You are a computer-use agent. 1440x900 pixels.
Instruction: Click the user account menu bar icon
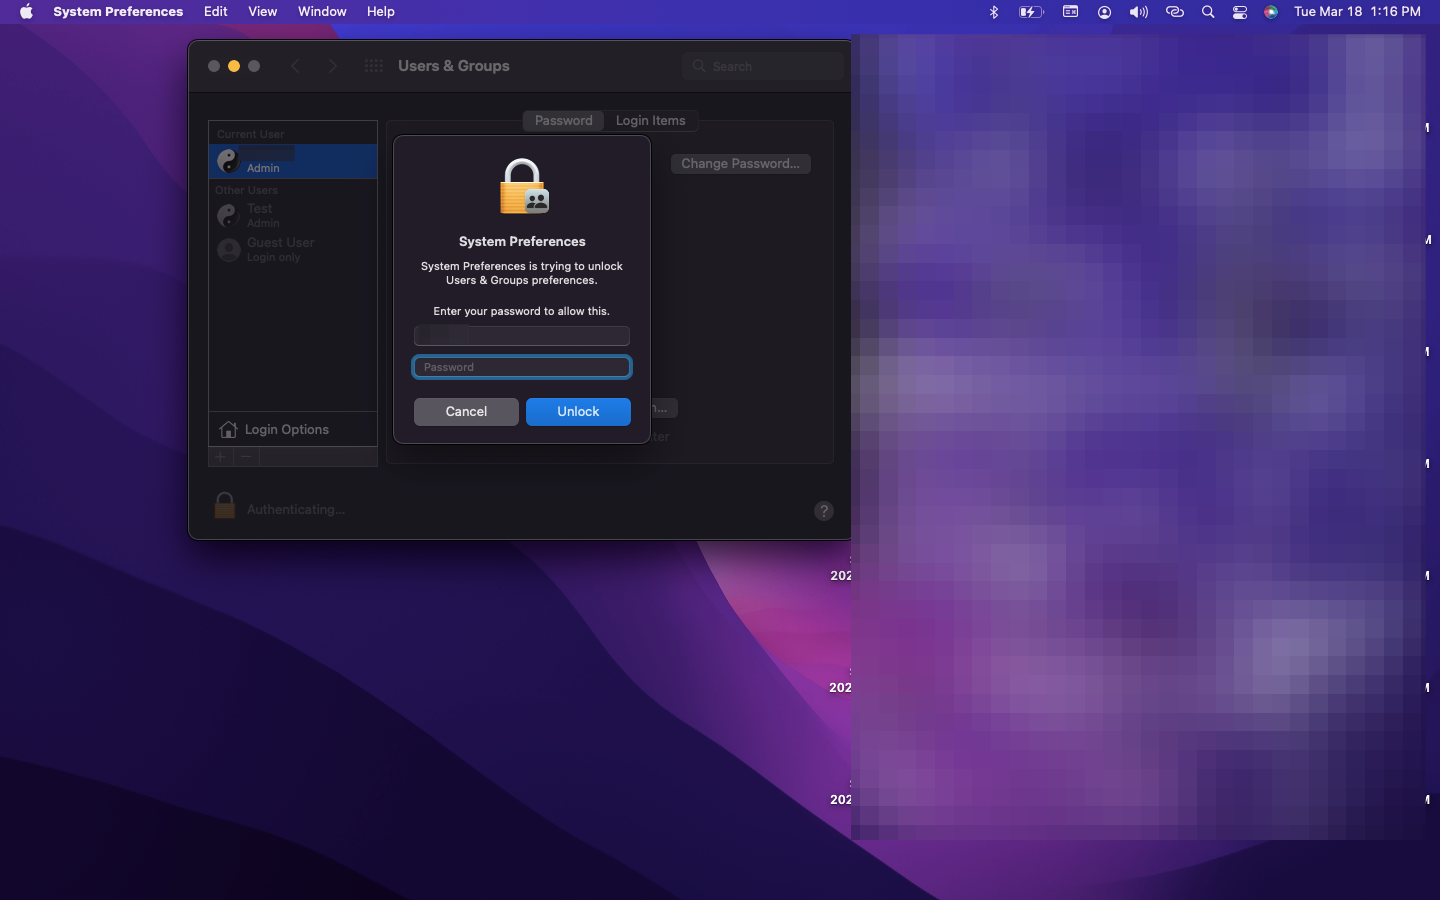coord(1105,12)
